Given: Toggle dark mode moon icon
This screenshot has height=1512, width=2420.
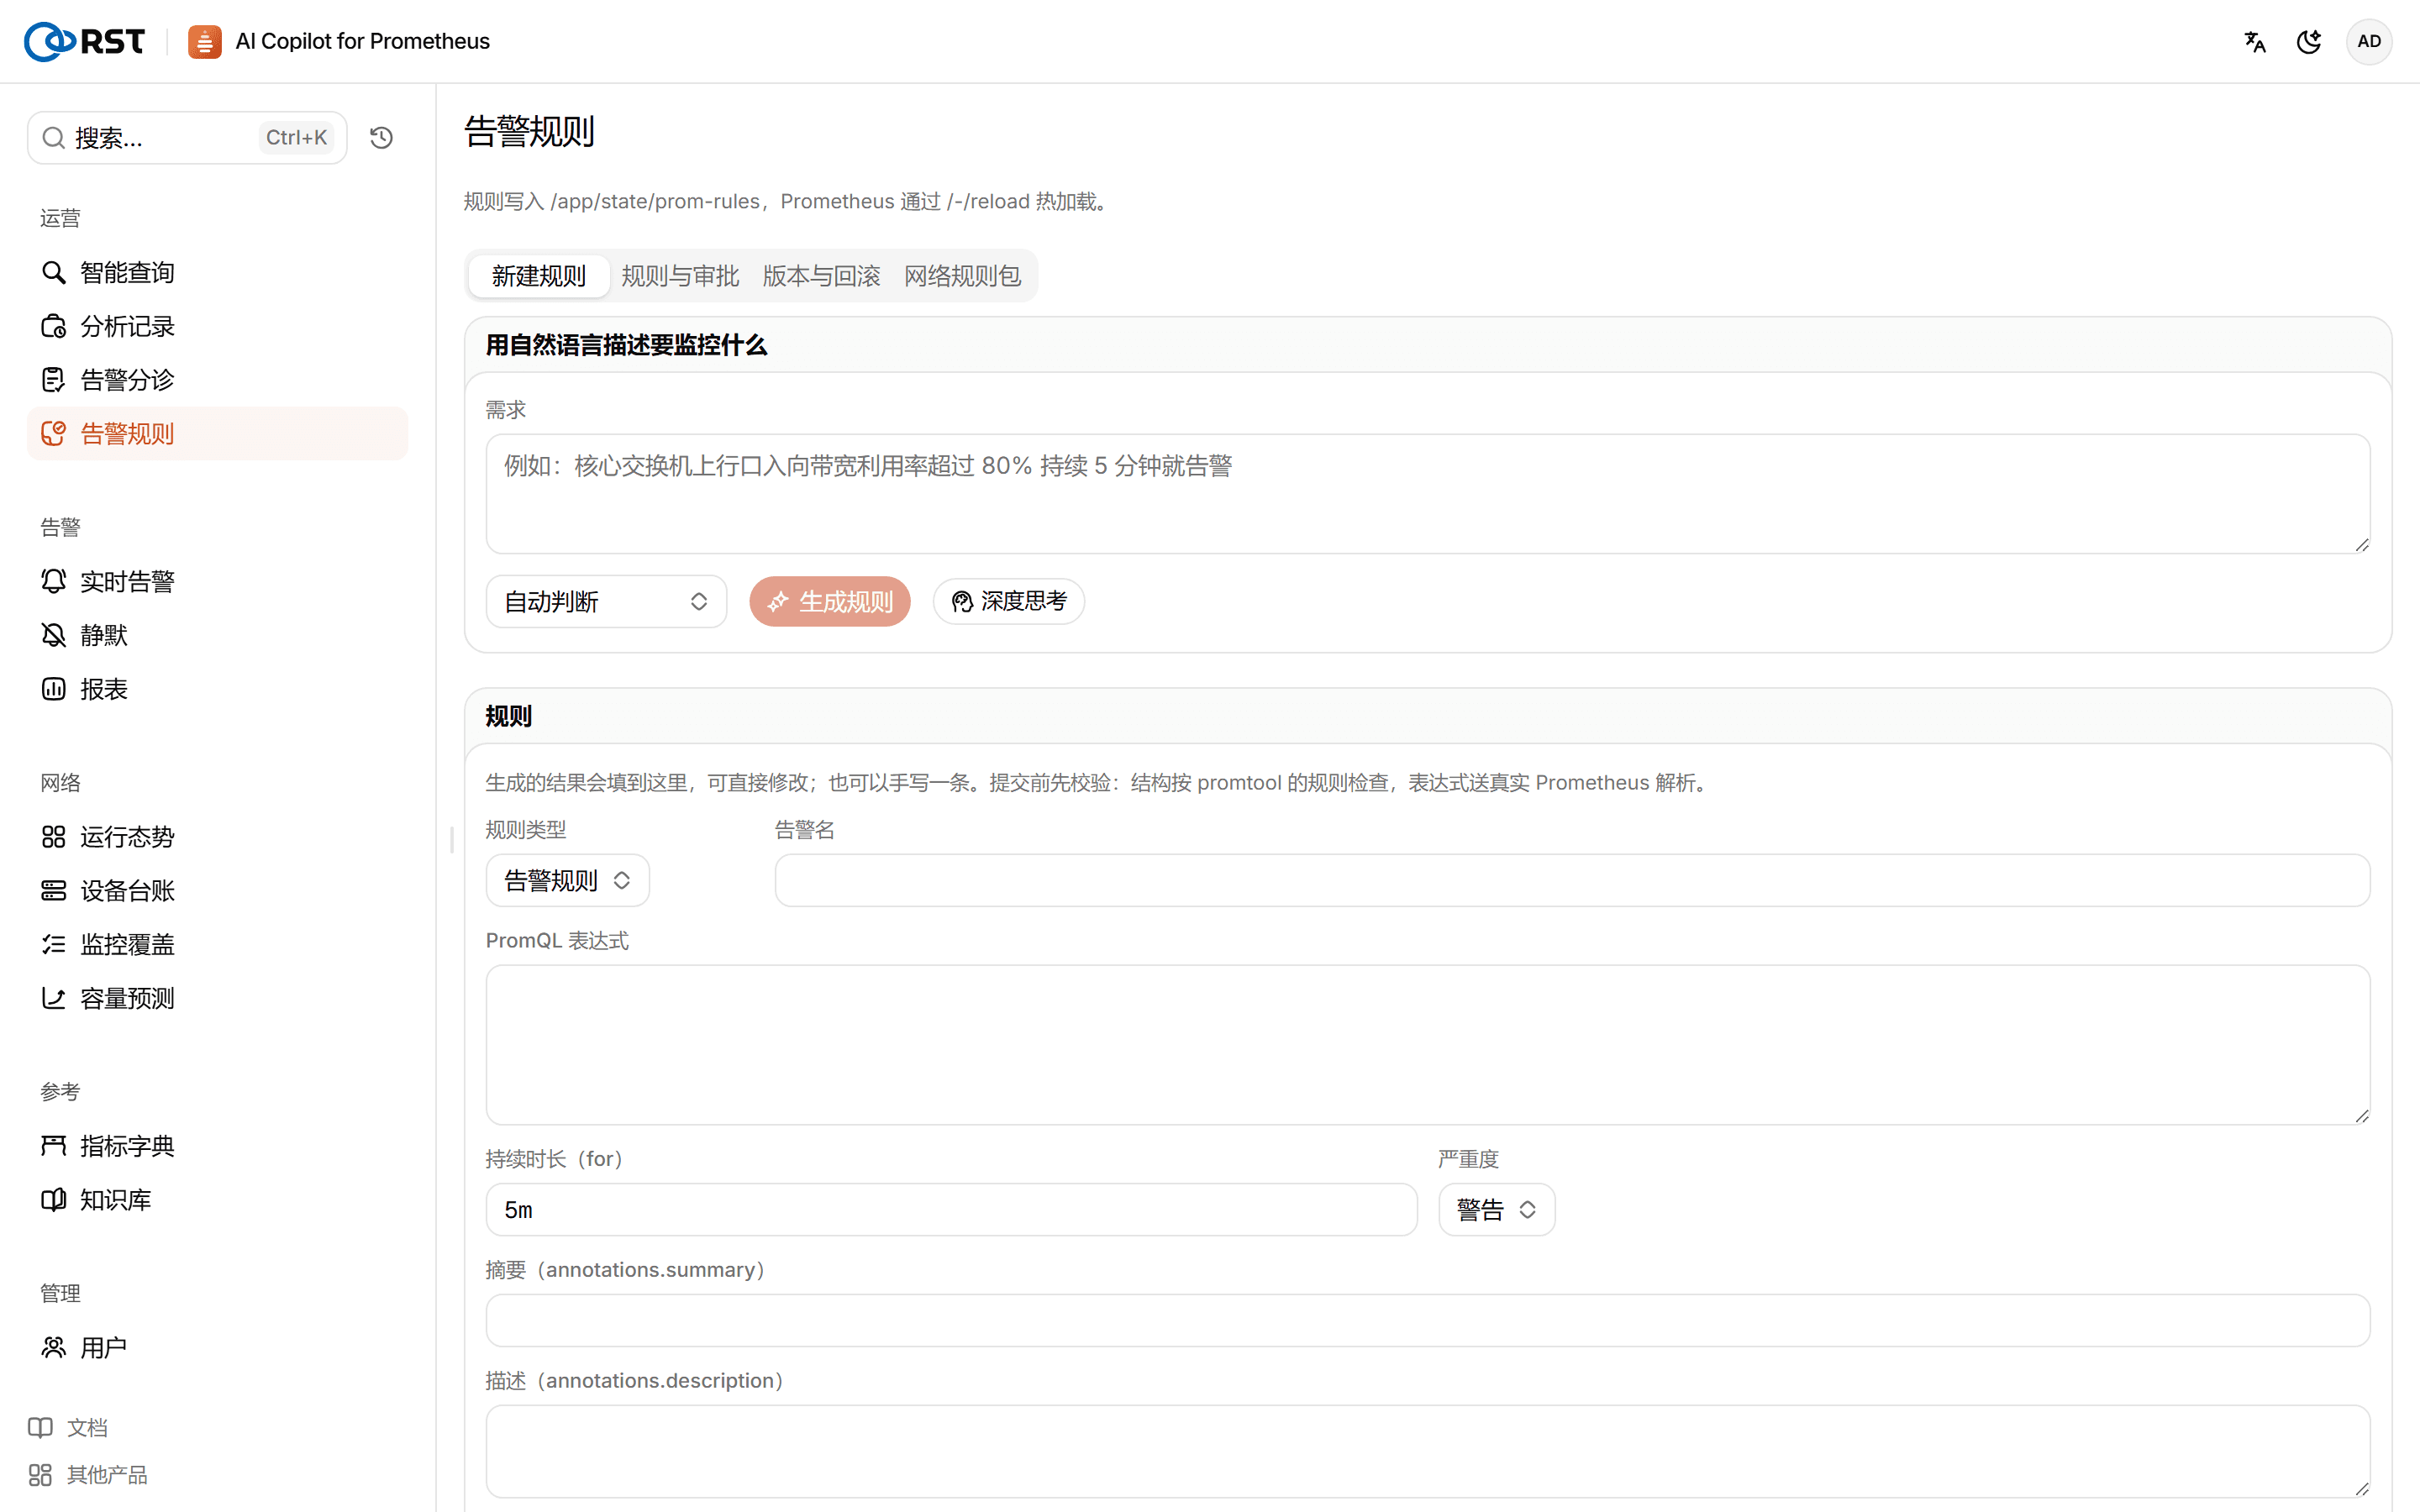Looking at the screenshot, I should coord(2309,41).
